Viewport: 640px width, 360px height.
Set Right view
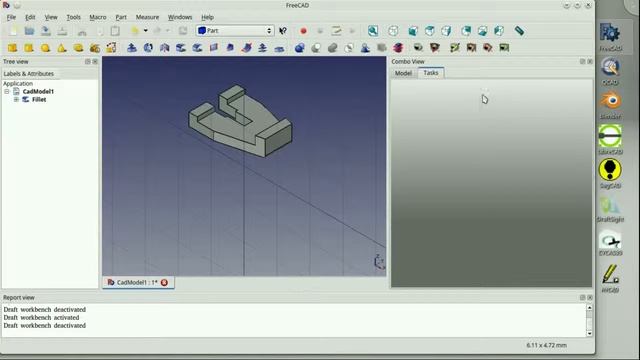point(446,31)
